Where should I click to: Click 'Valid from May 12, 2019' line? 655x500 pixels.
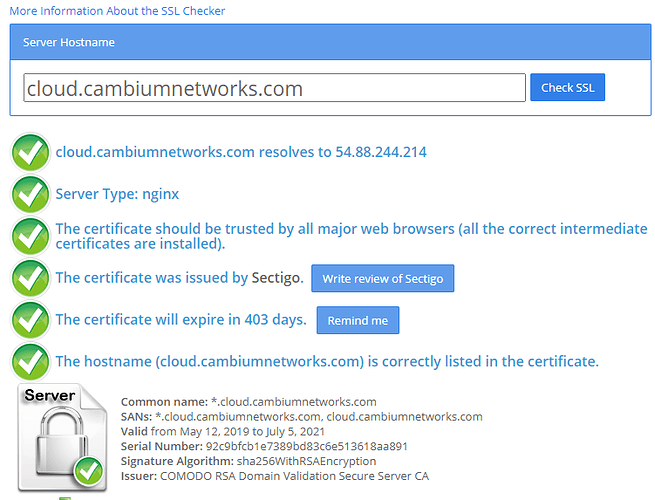(x=223, y=431)
